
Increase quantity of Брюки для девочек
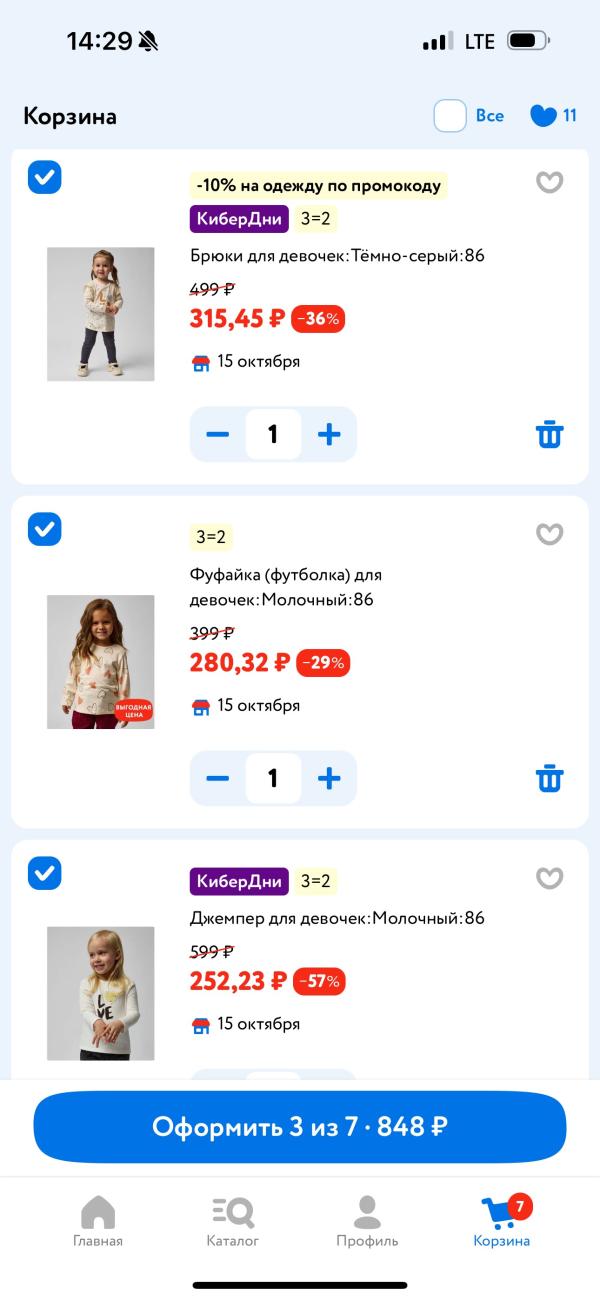click(329, 434)
